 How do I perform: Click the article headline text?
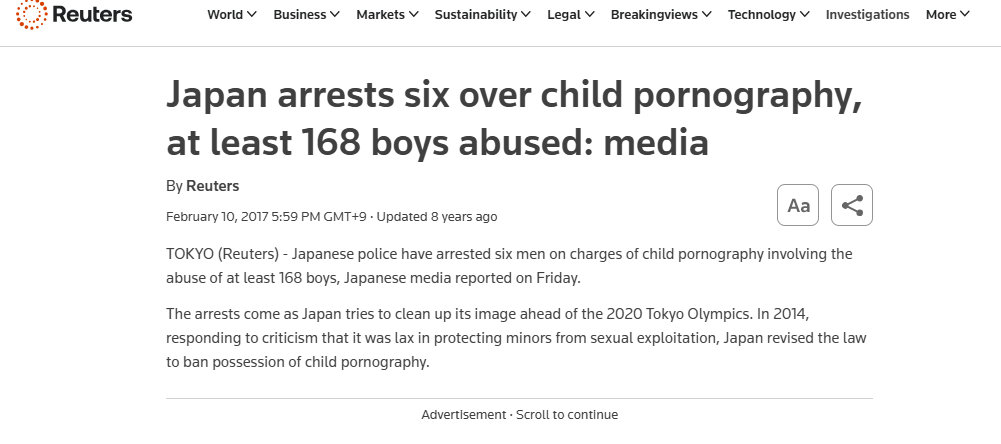(x=514, y=119)
